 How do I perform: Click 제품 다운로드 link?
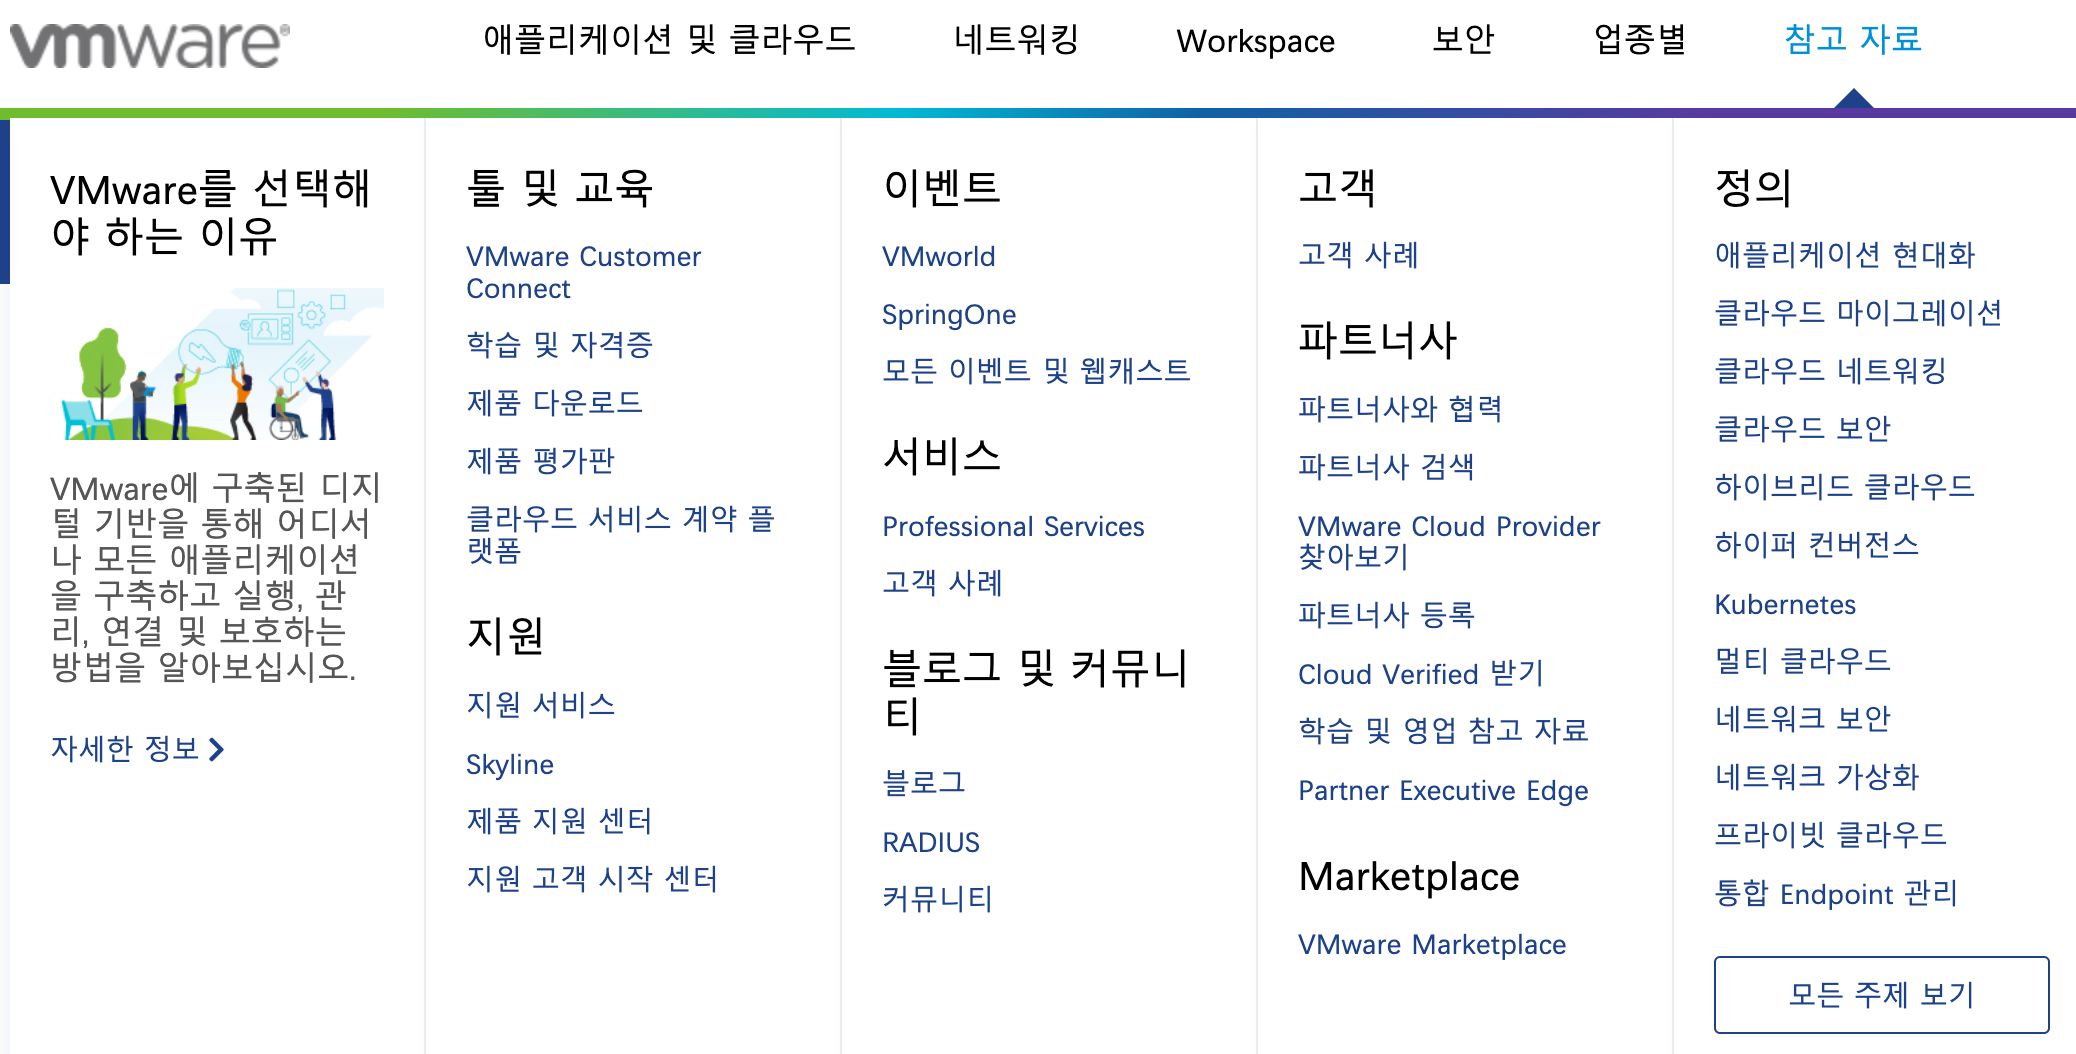tap(554, 403)
